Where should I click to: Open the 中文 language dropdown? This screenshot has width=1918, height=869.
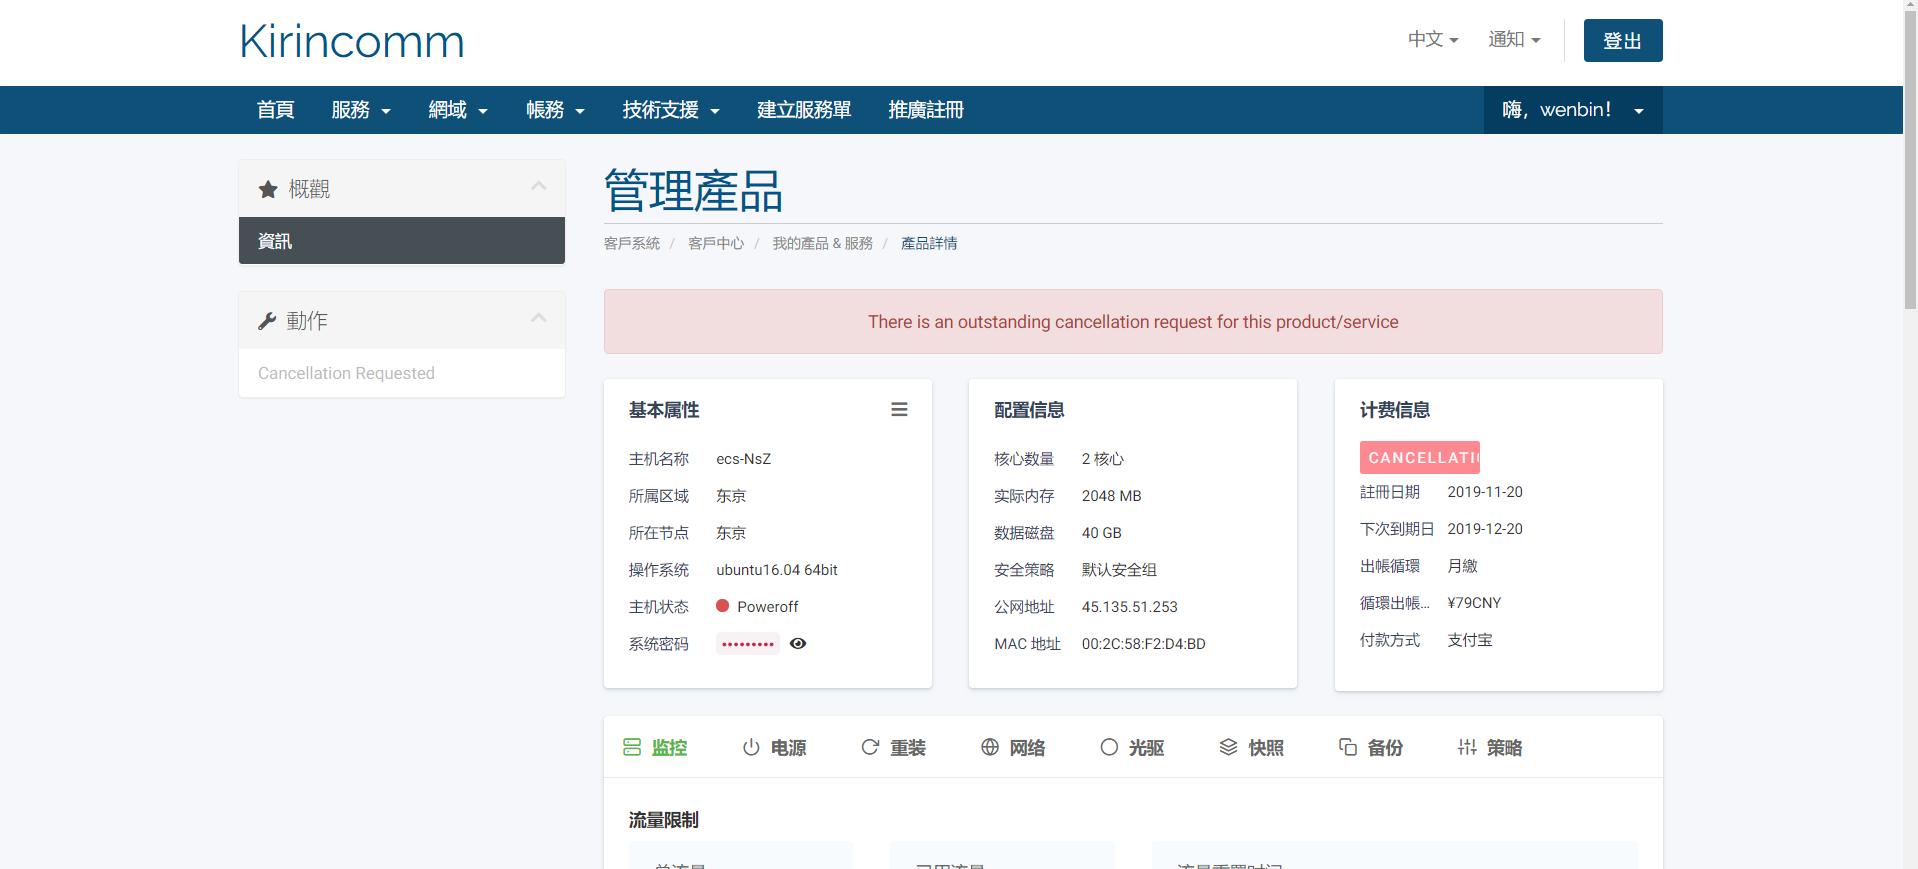(1433, 40)
